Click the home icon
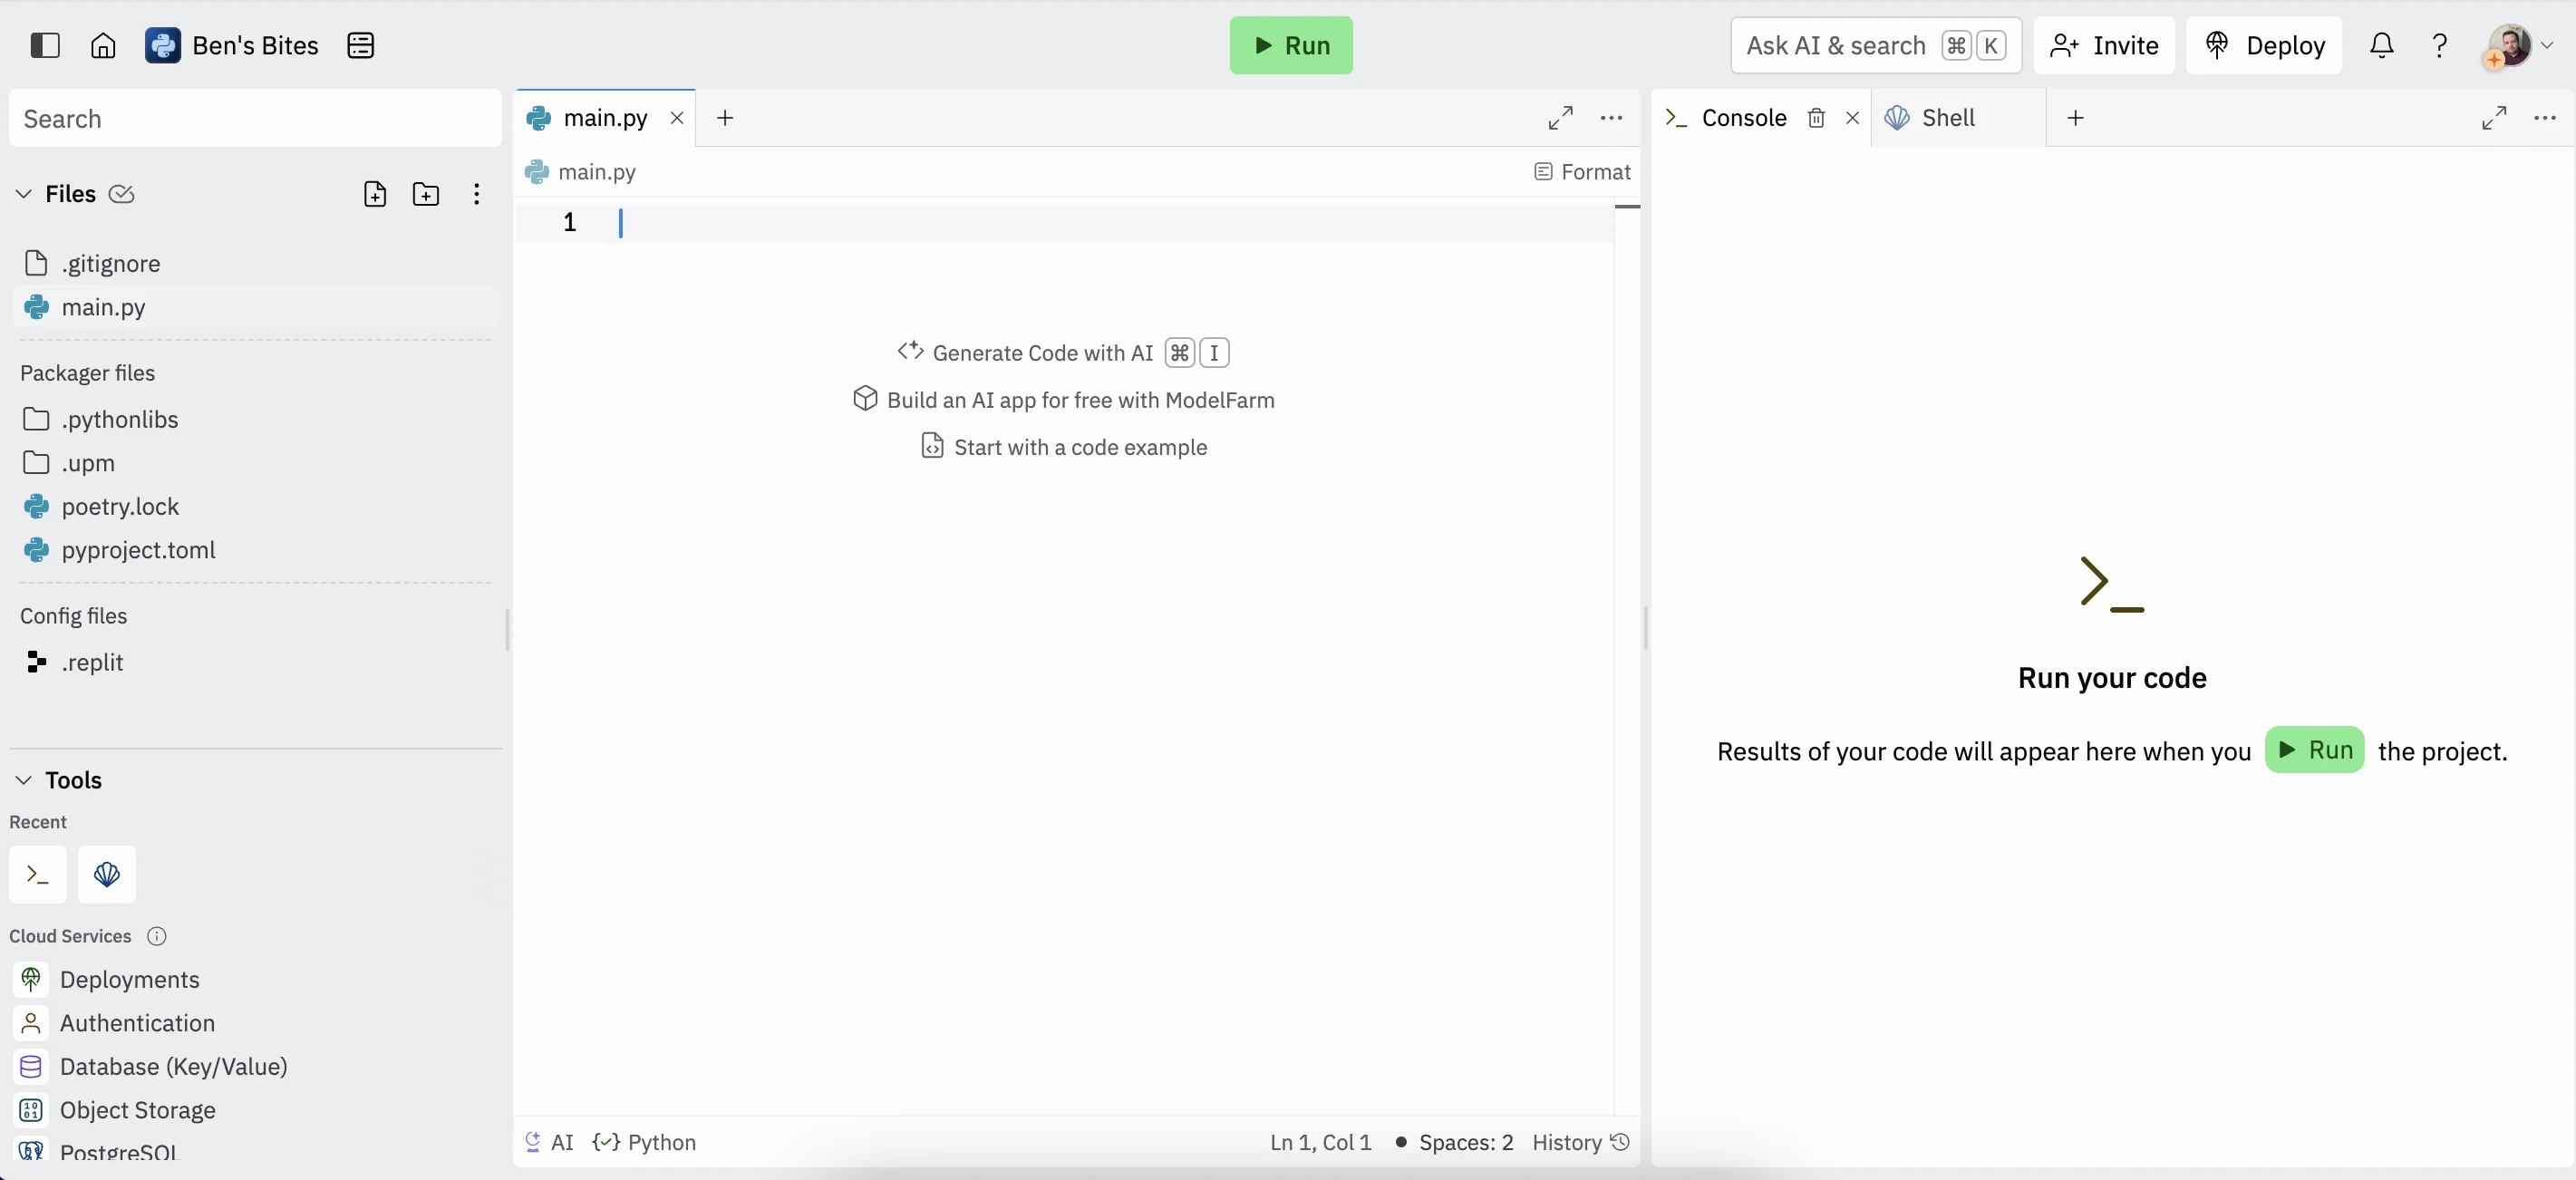This screenshot has height=1180, width=2576. (103, 45)
